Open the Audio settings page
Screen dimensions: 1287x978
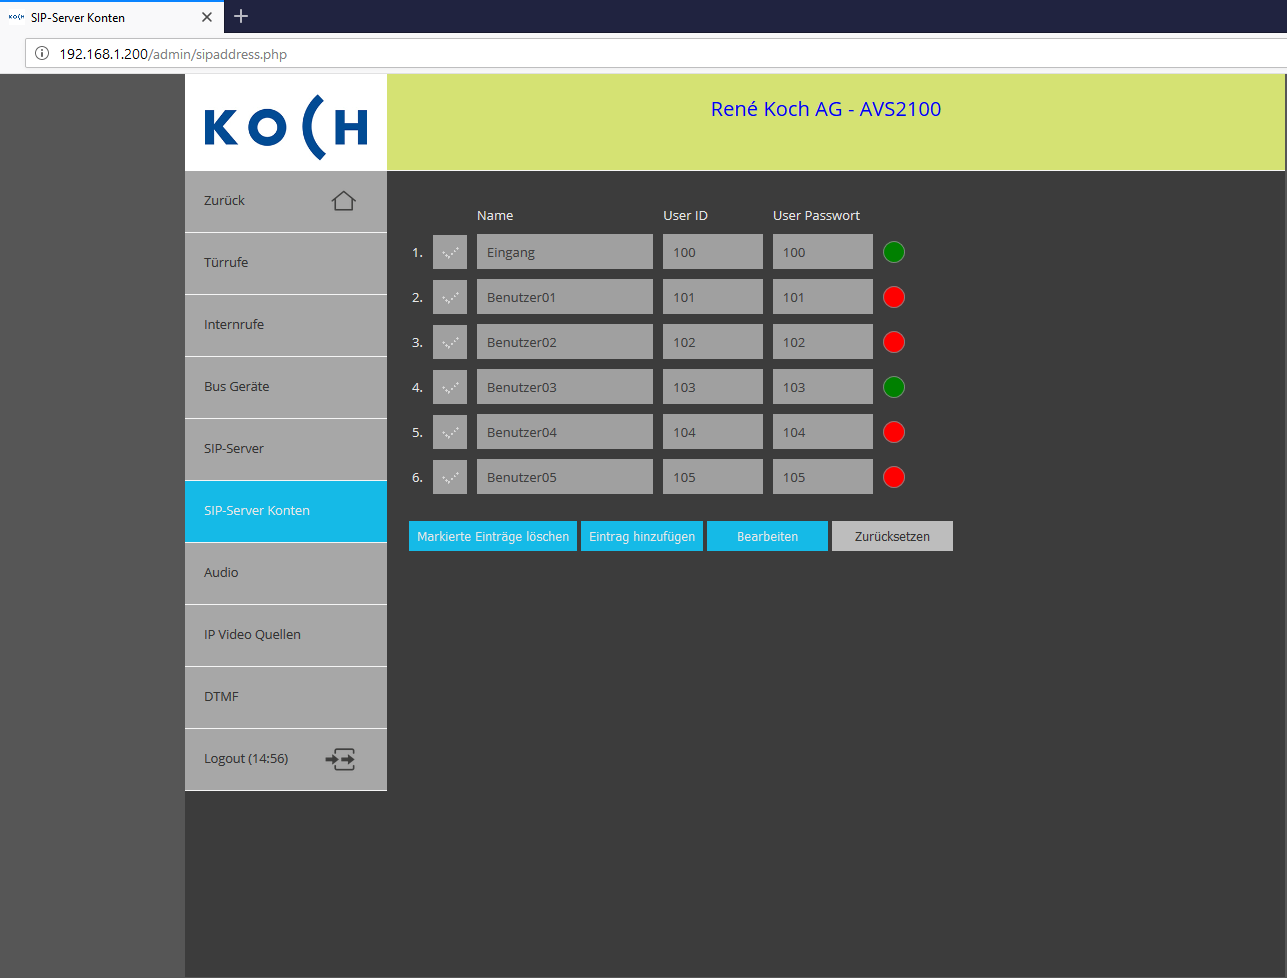point(286,573)
